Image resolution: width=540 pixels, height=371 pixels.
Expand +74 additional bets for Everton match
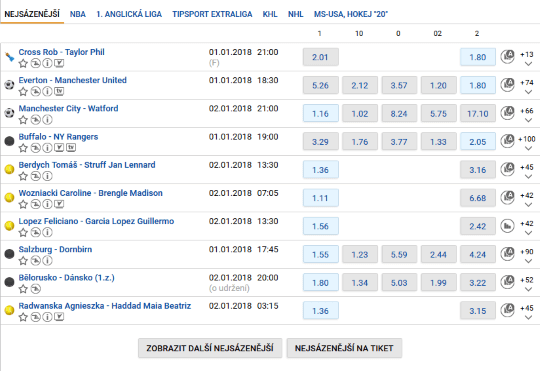pos(527,87)
